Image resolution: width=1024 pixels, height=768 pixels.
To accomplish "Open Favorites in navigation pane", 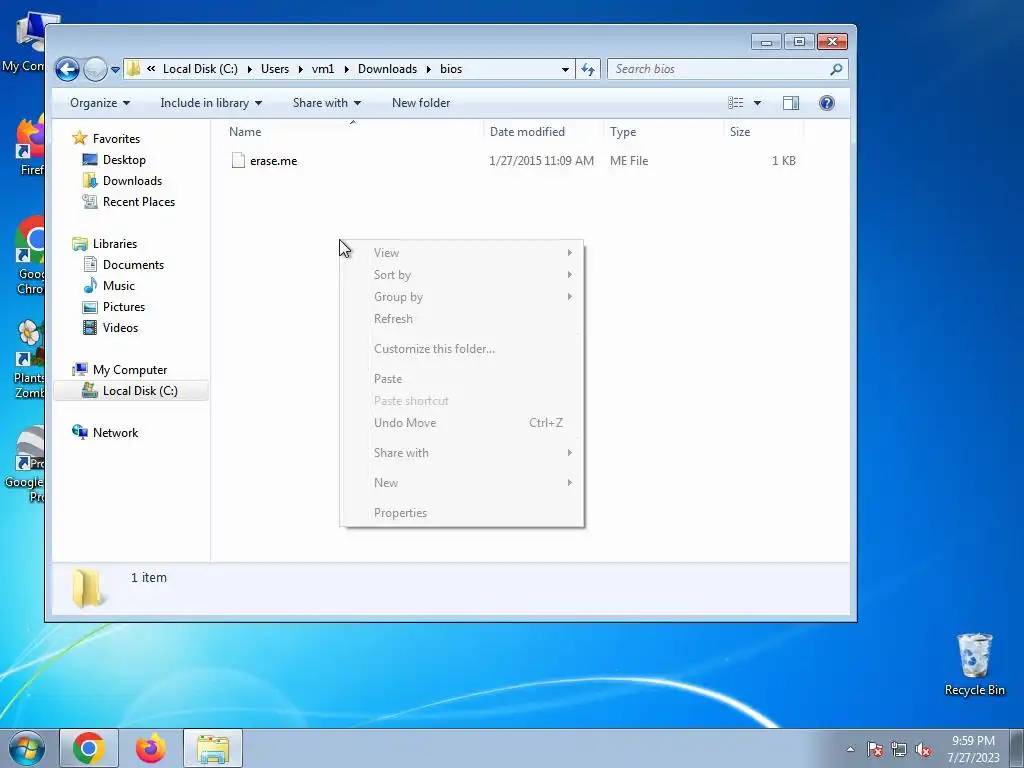I will point(116,138).
